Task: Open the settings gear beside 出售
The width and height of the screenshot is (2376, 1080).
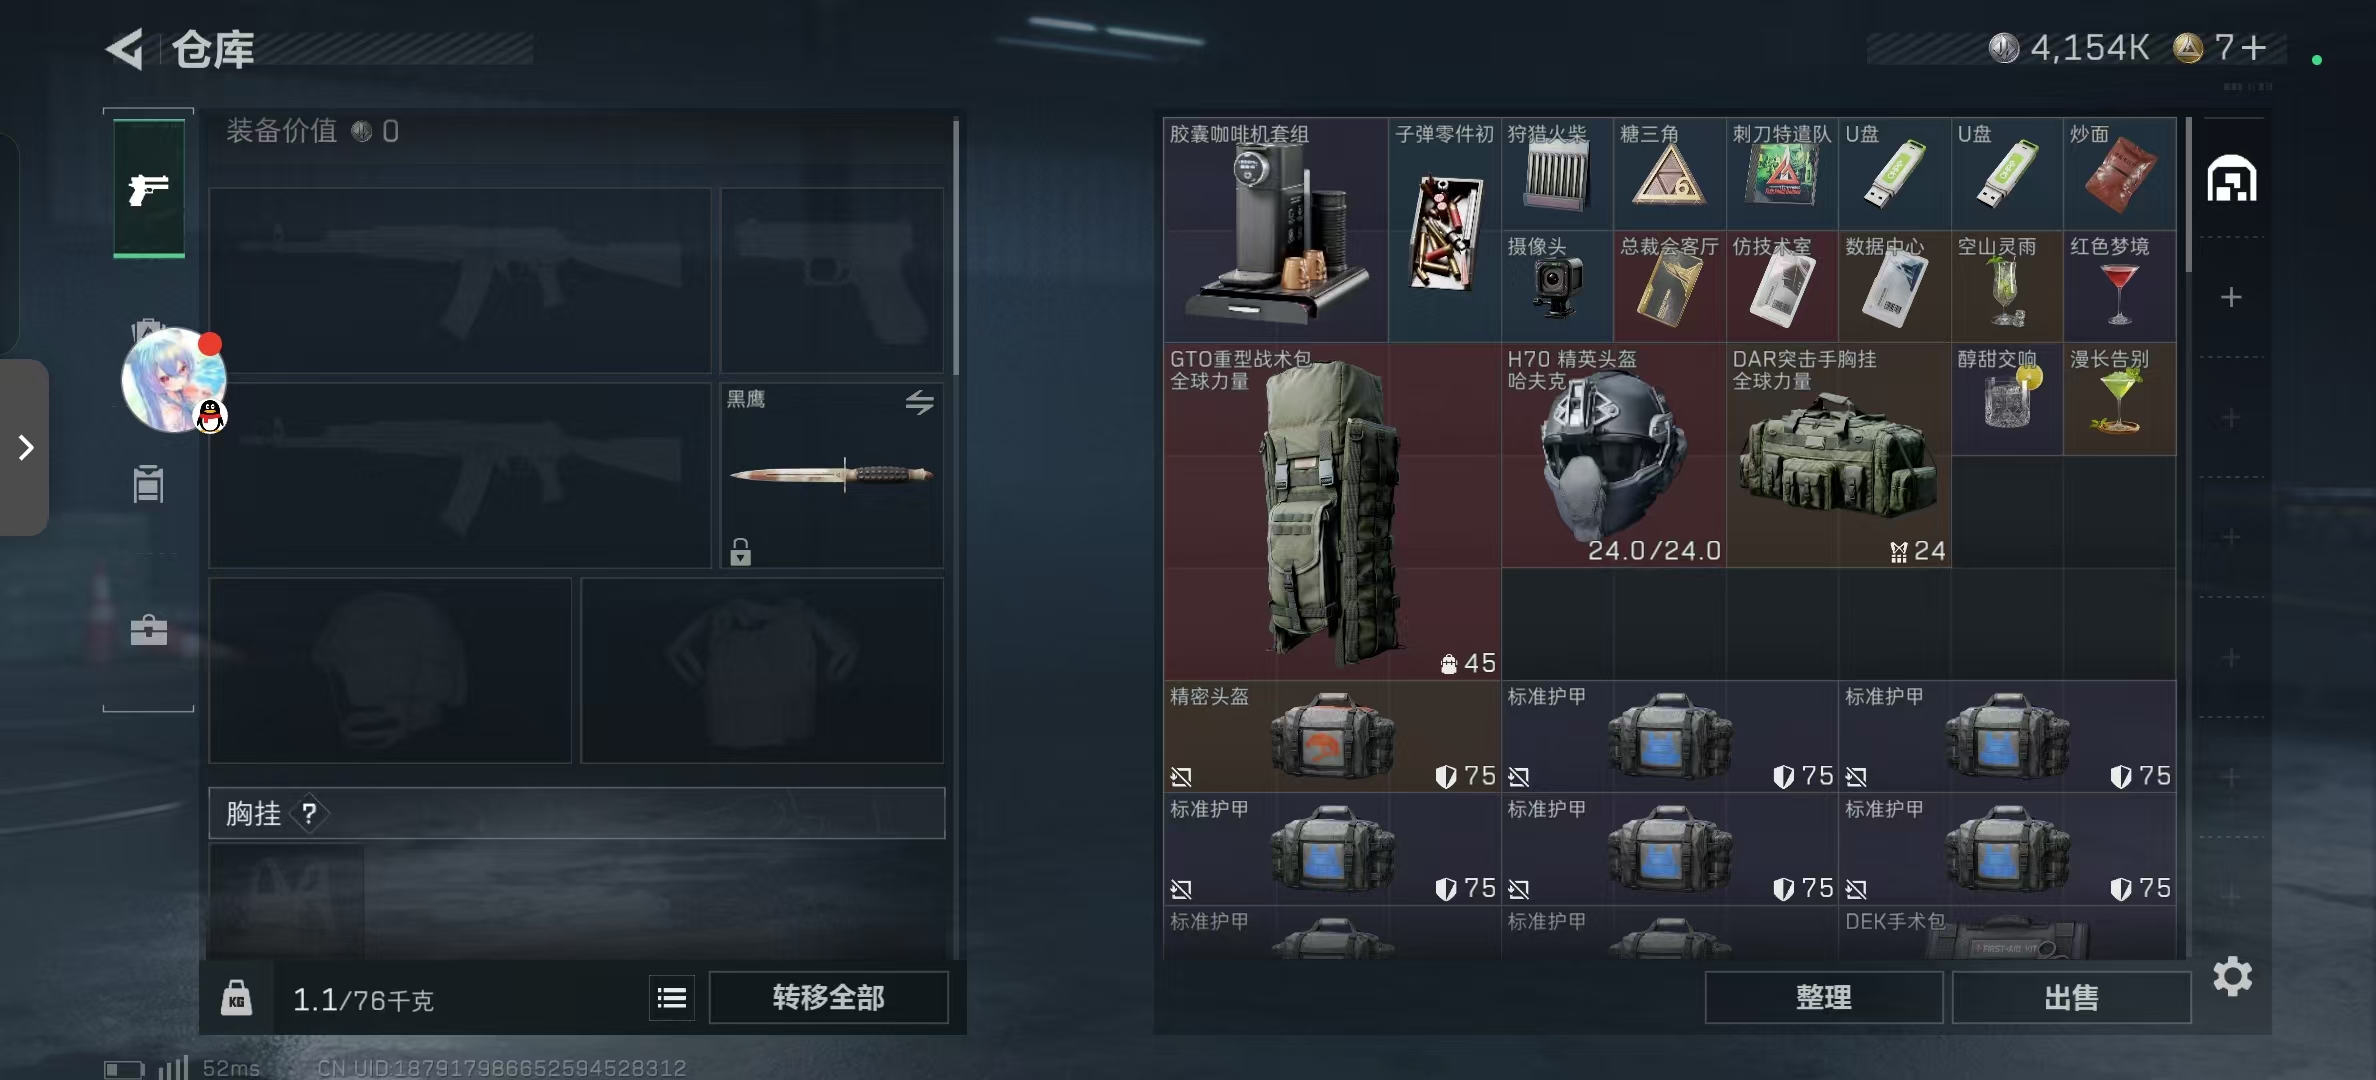Action: coord(2232,977)
